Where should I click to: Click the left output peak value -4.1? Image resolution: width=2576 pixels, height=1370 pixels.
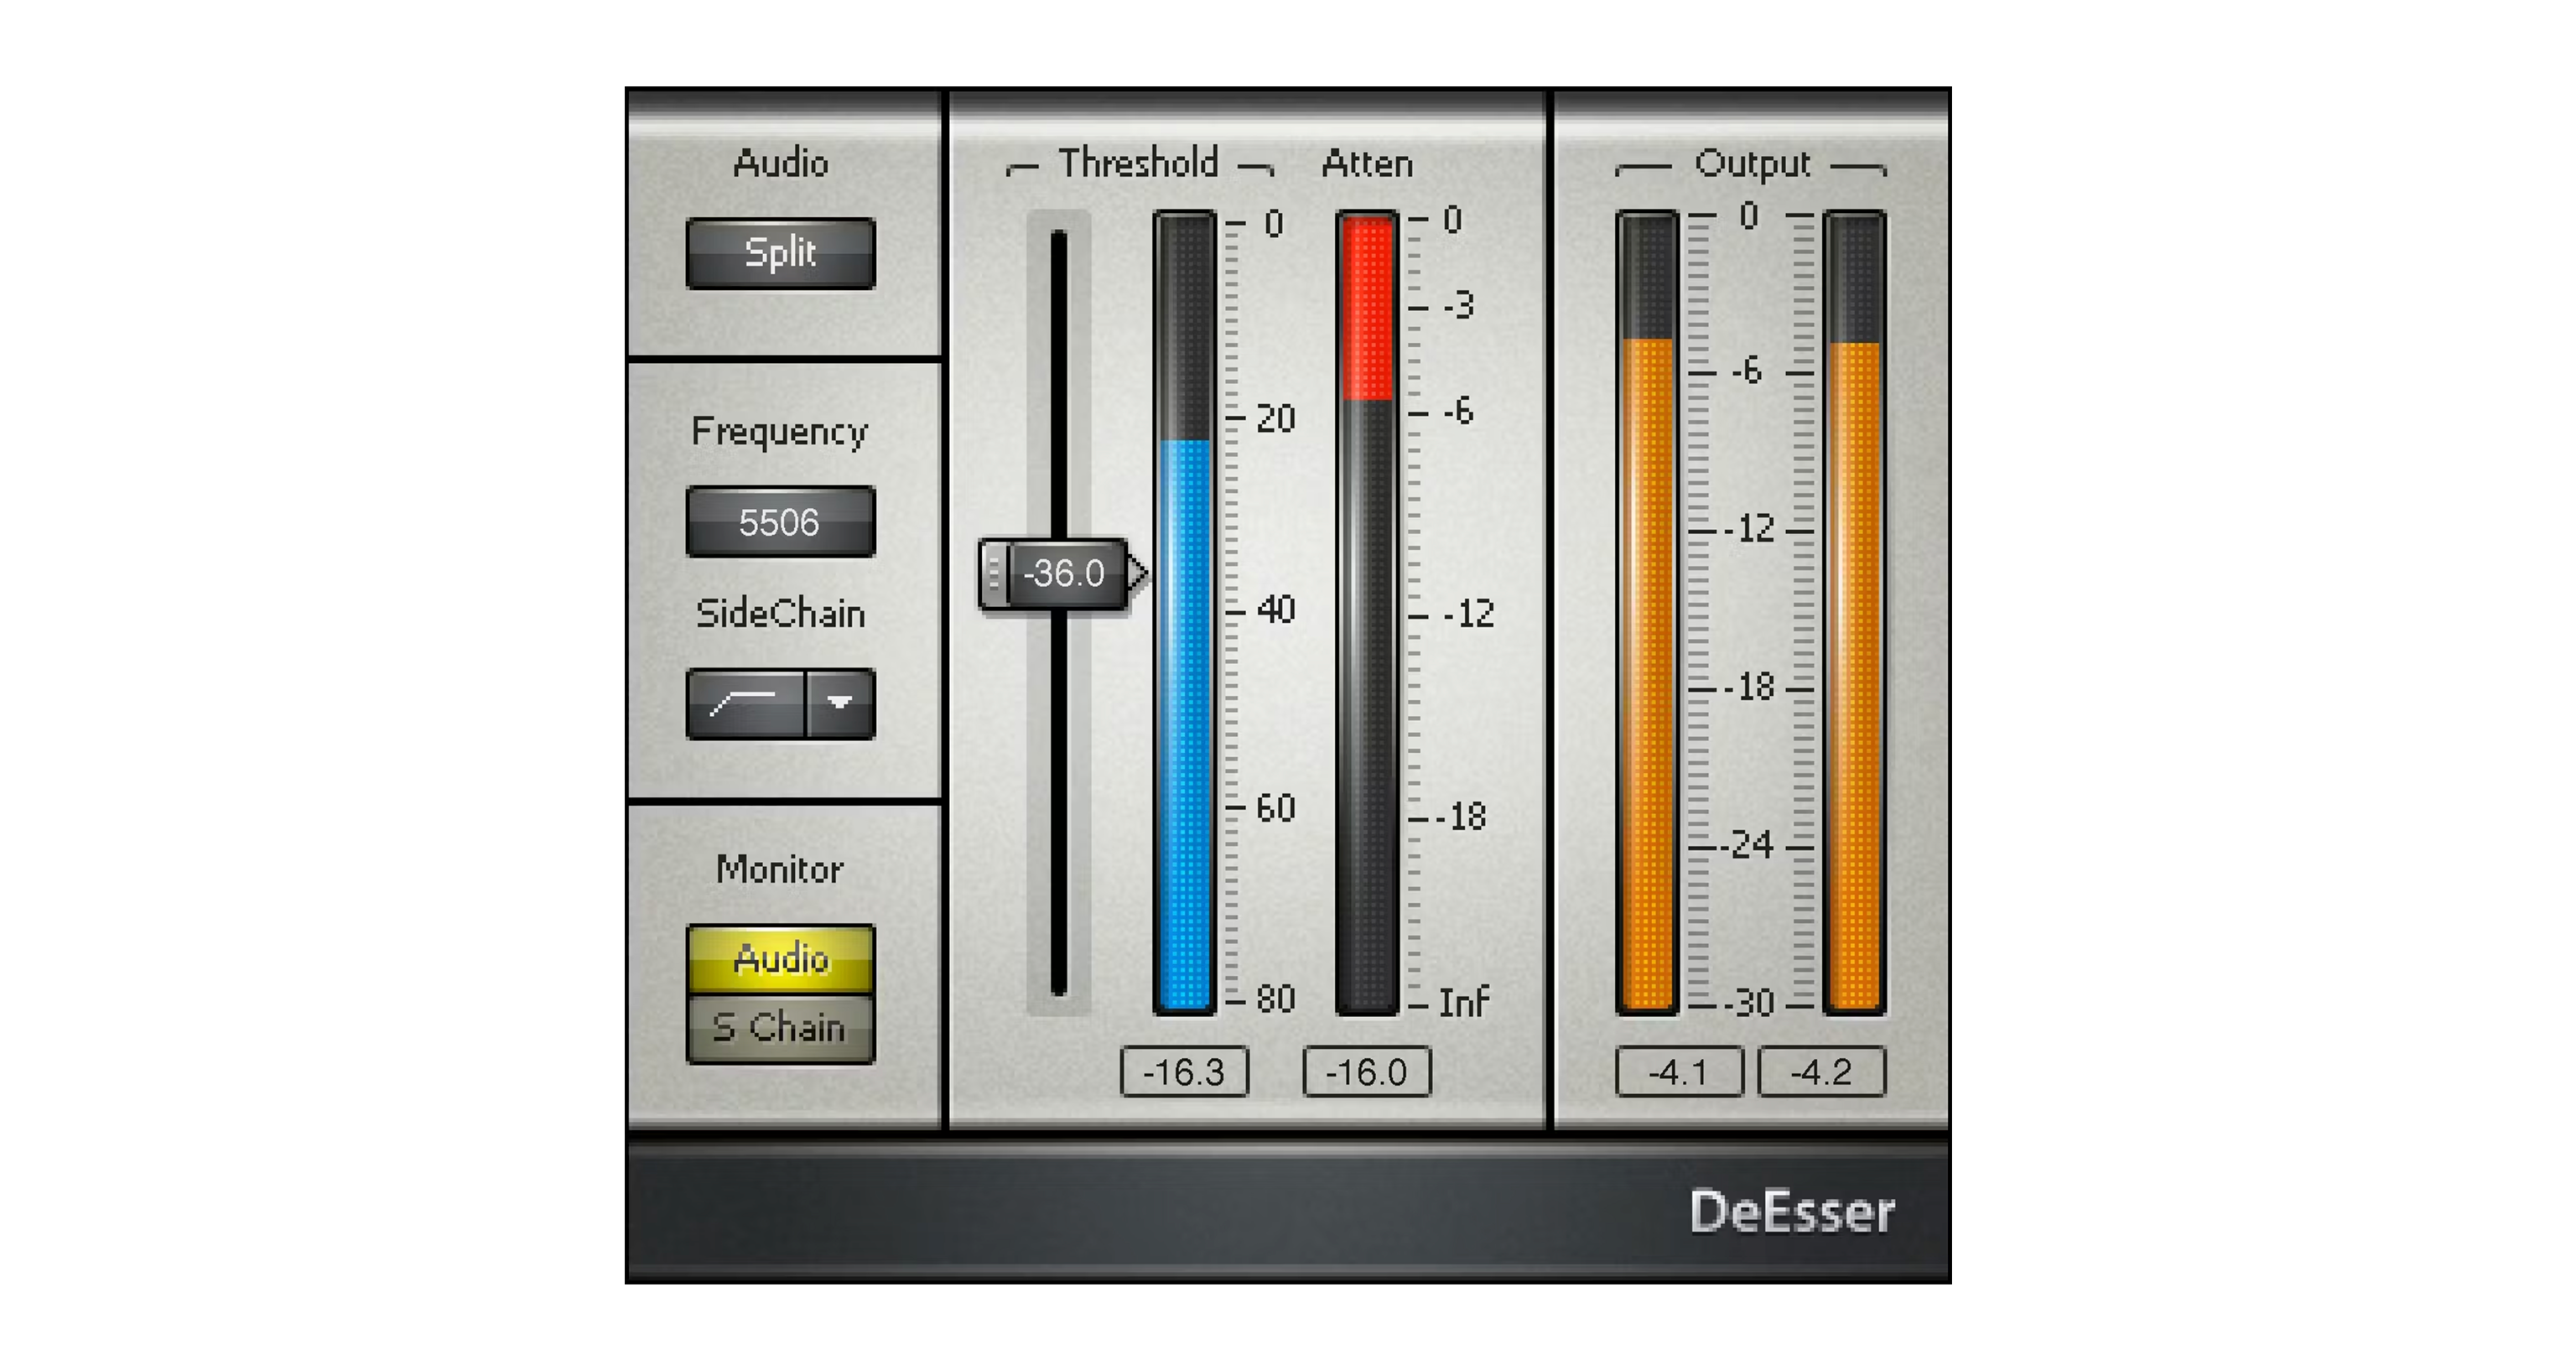(1679, 1072)
